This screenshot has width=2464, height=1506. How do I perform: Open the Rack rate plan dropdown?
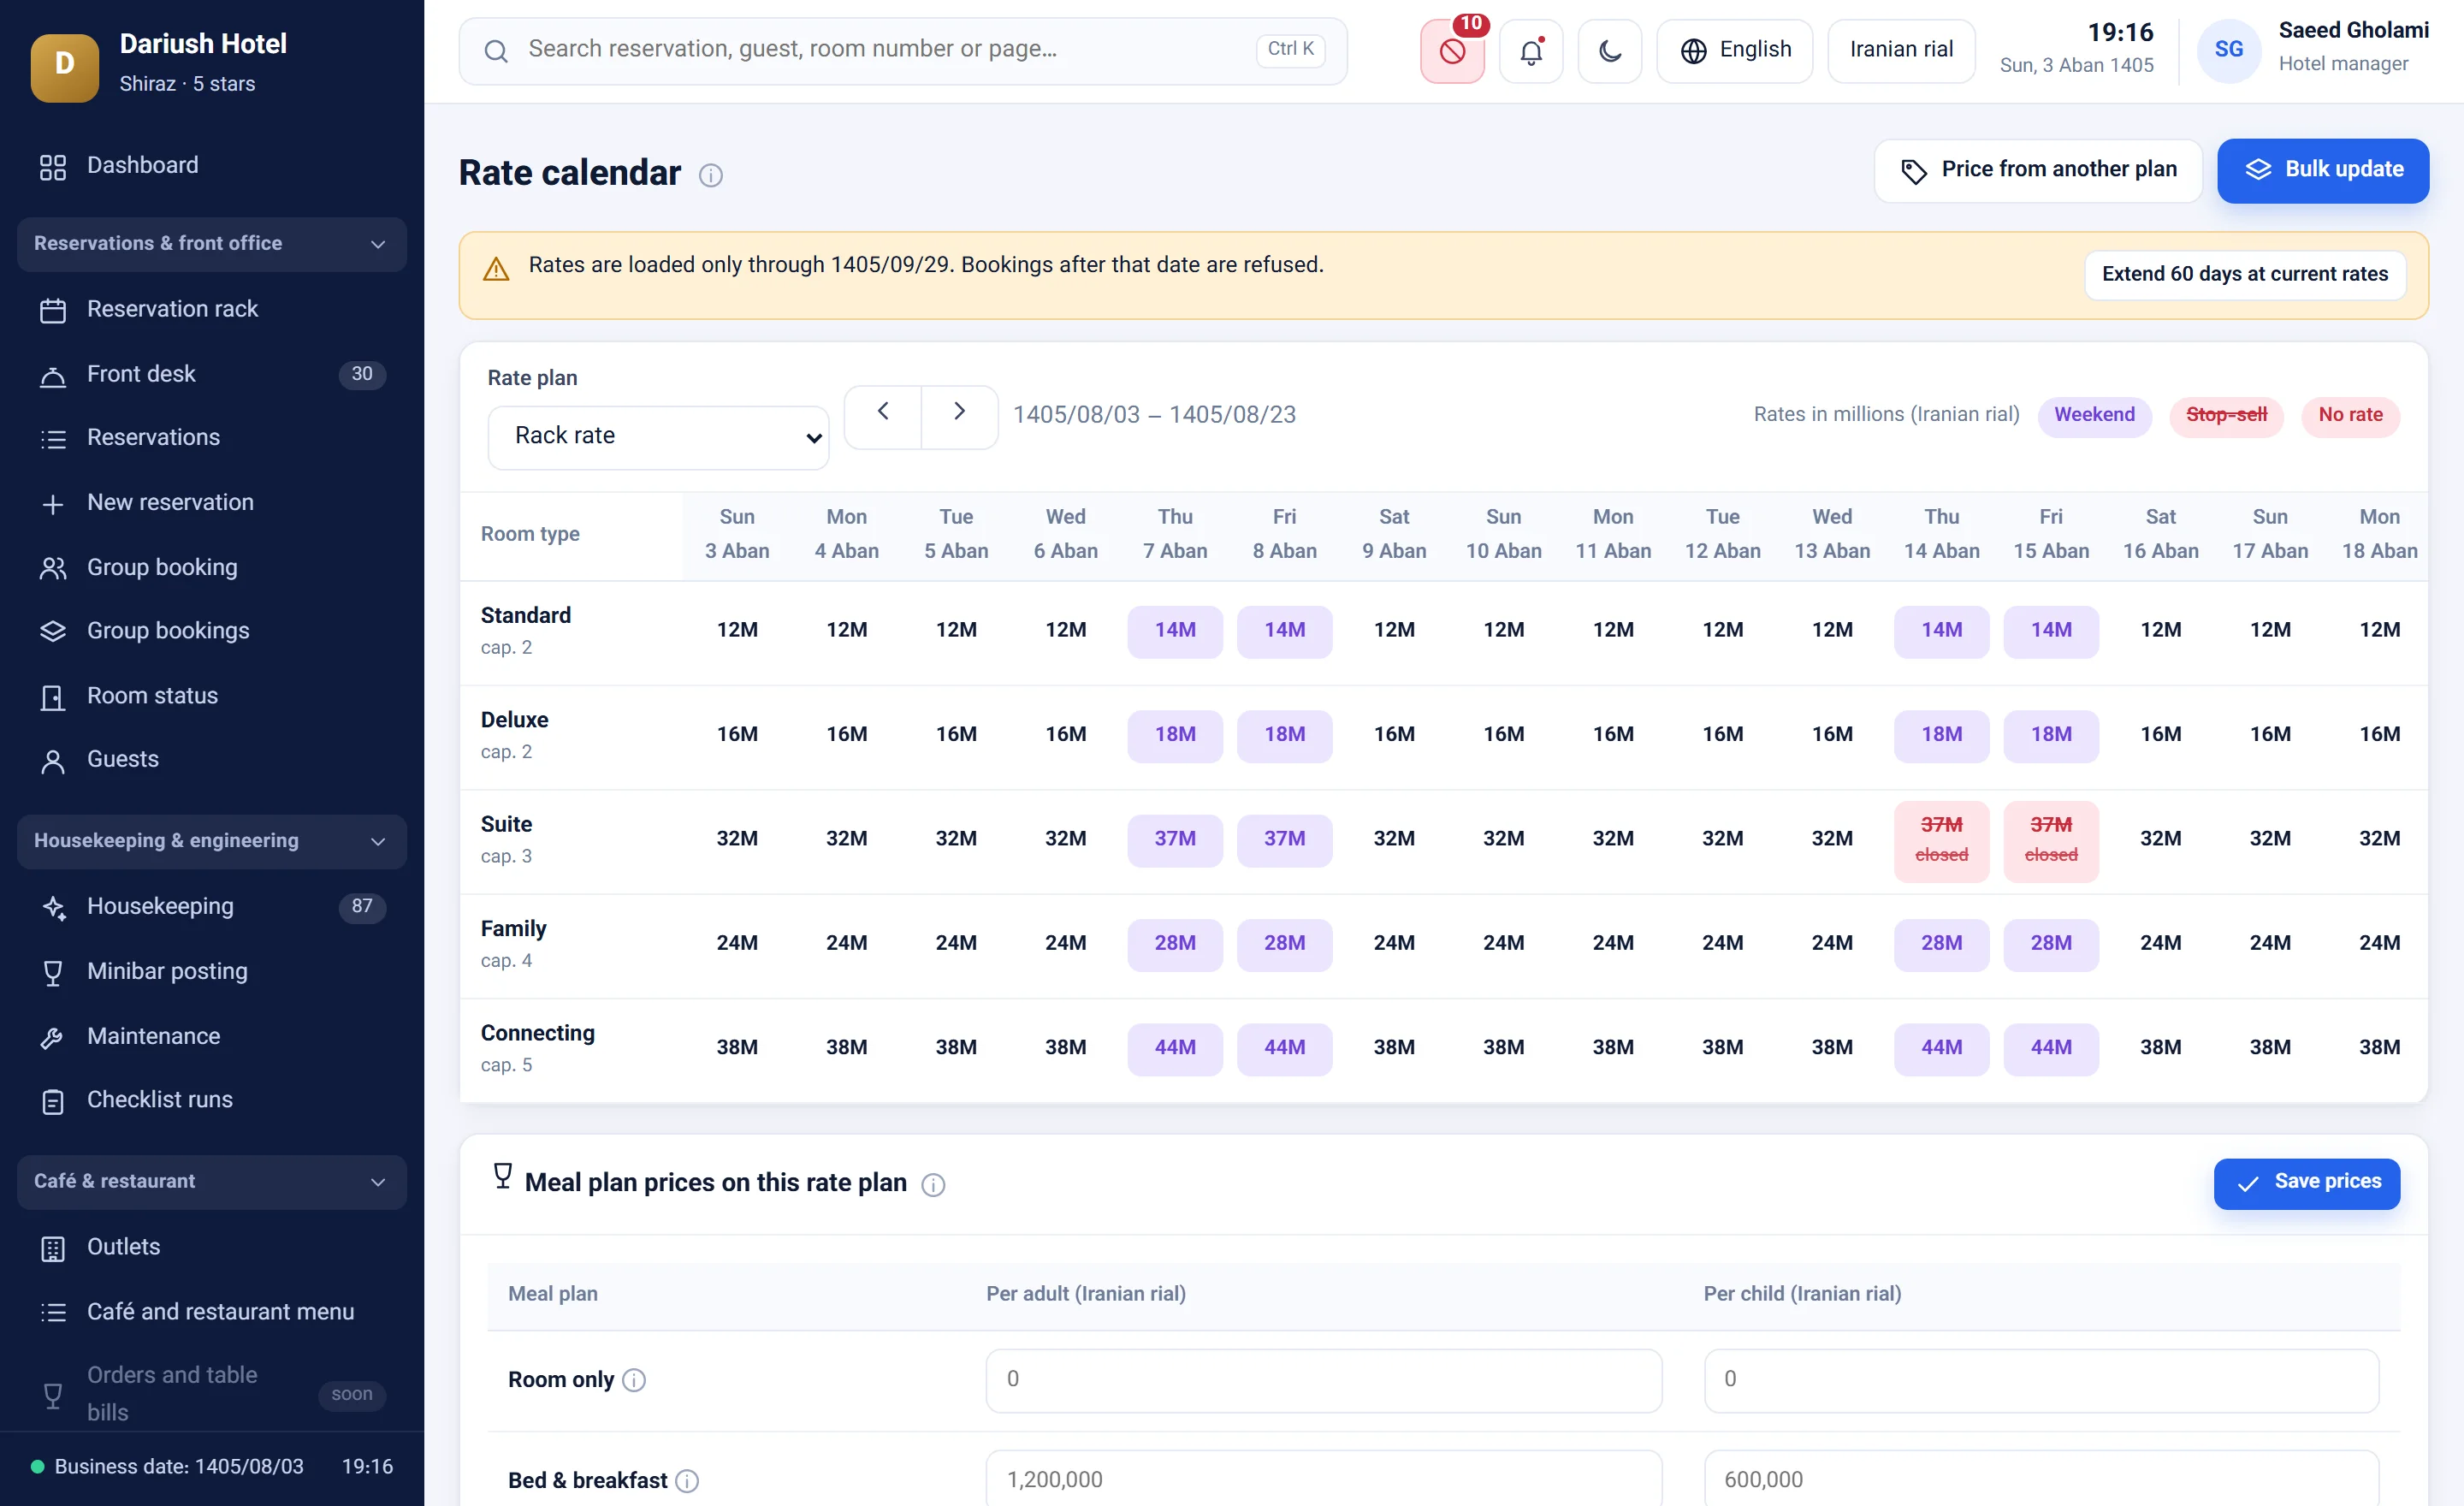658,437
